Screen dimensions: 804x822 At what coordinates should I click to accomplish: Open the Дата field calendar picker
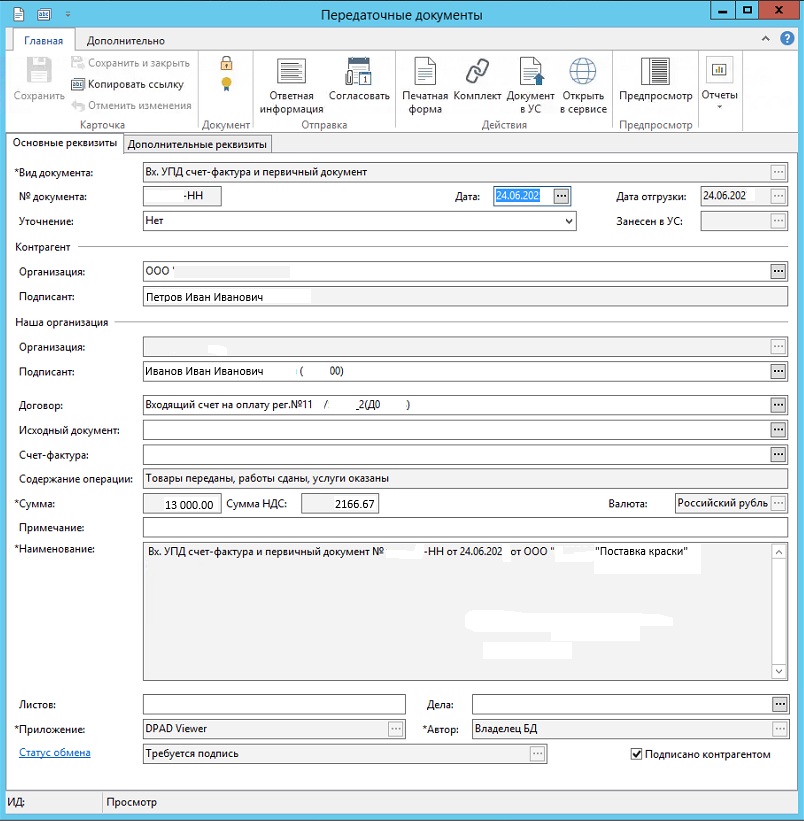[561, 196]
